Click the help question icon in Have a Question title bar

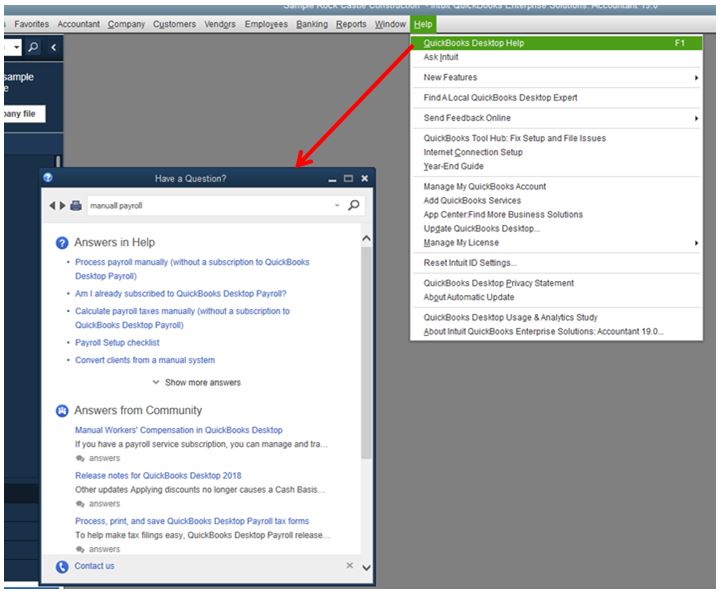pyautogui.click(x=48, y=178)
